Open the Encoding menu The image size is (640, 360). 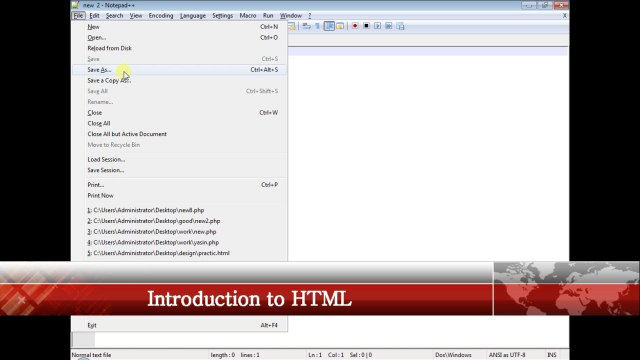click(x=161, y=16)
